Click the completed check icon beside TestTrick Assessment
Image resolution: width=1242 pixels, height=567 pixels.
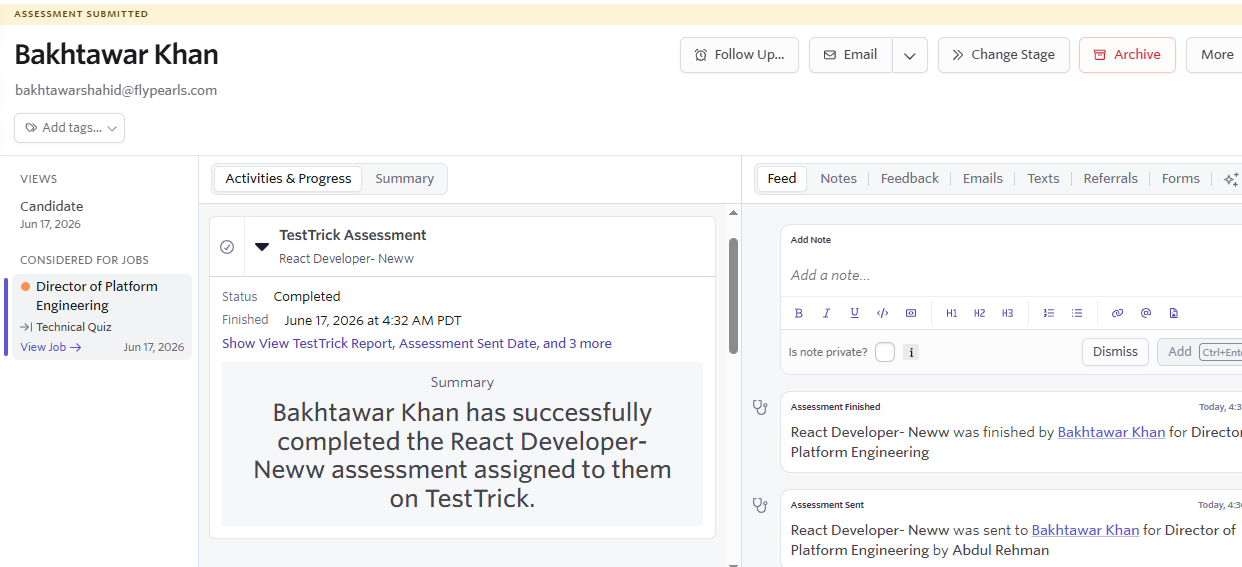point(227,246)
